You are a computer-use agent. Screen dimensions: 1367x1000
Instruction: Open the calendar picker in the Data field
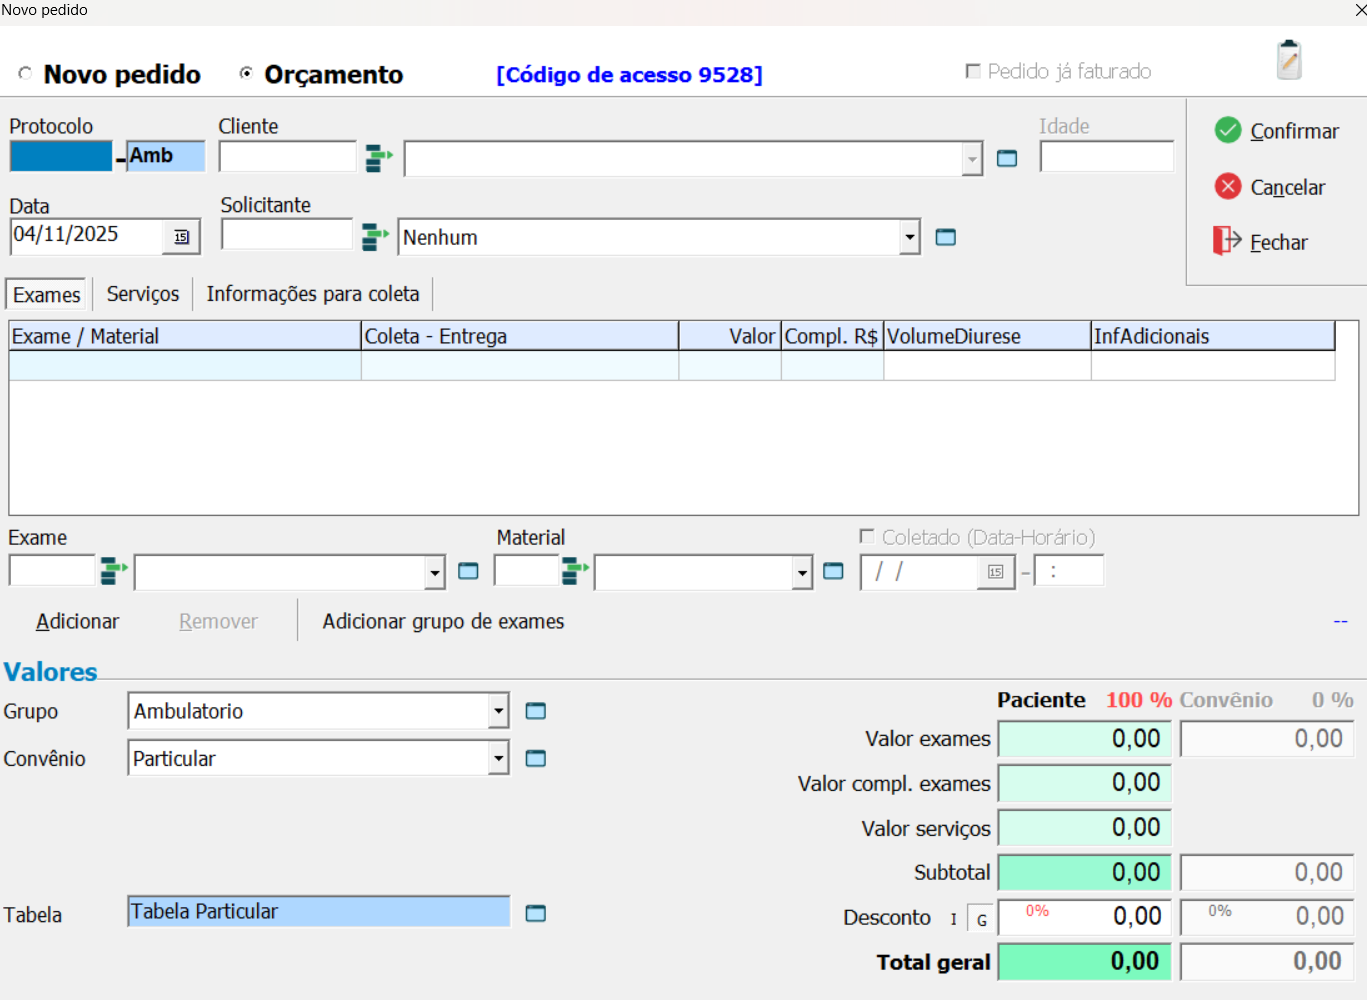[182, 237]
